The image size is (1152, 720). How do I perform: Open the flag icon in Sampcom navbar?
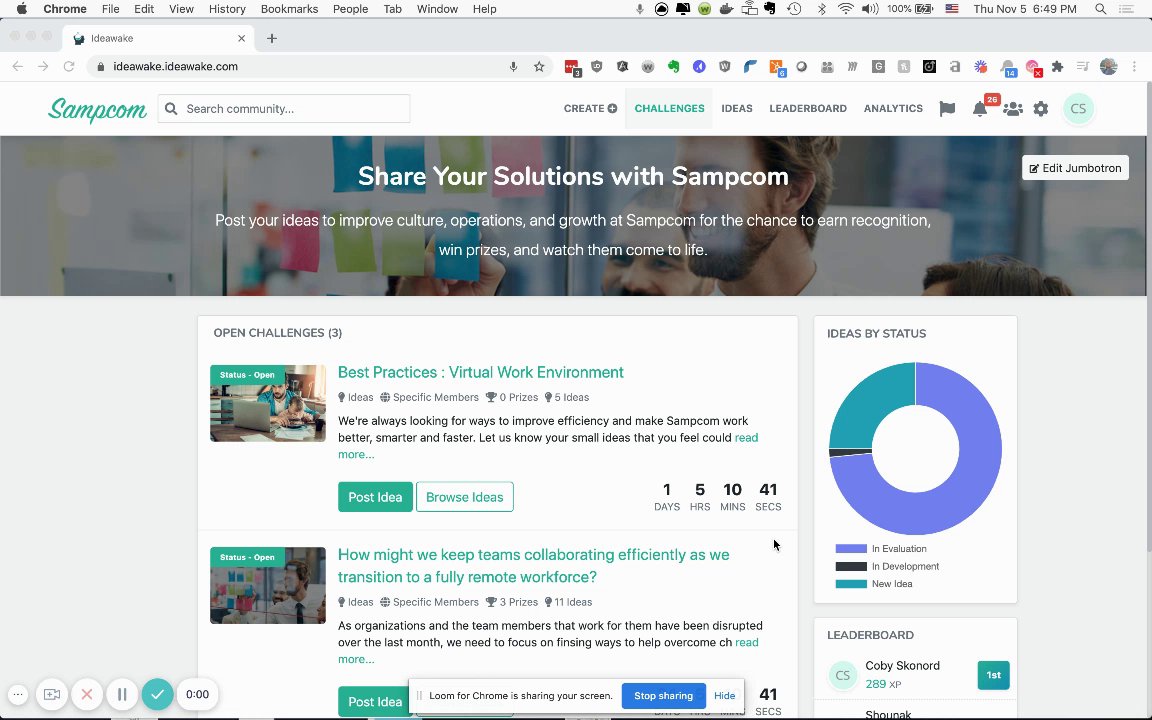[947, 109]
